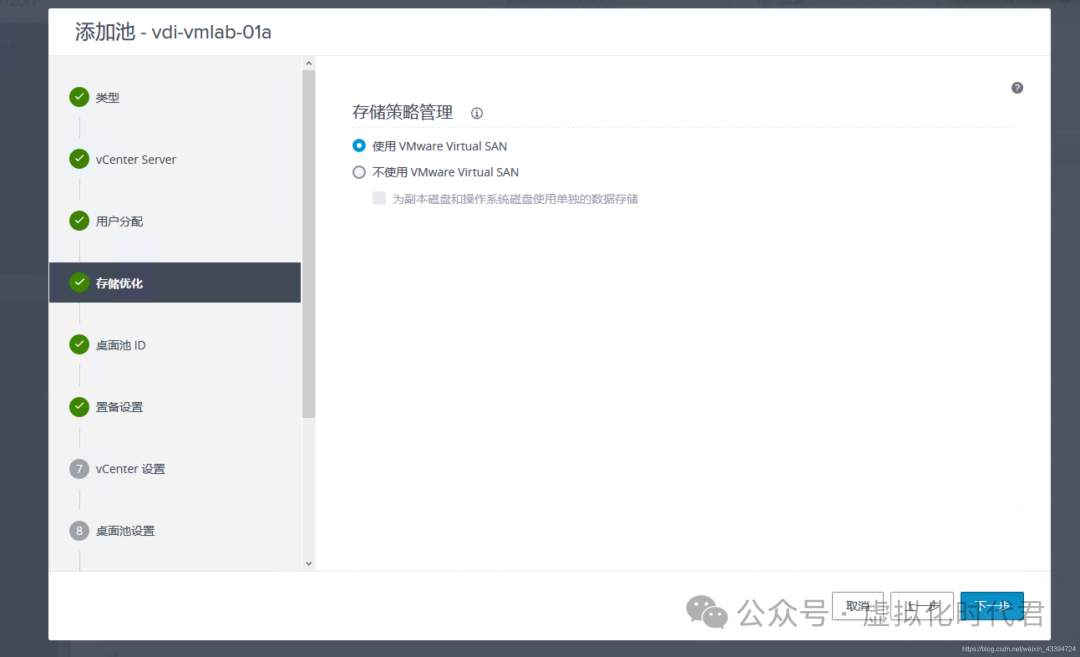Viewport: 1080px width, 657px height.
Task: Click the step 7 circle for vCenter 设置
Action: tap(79, 469)
